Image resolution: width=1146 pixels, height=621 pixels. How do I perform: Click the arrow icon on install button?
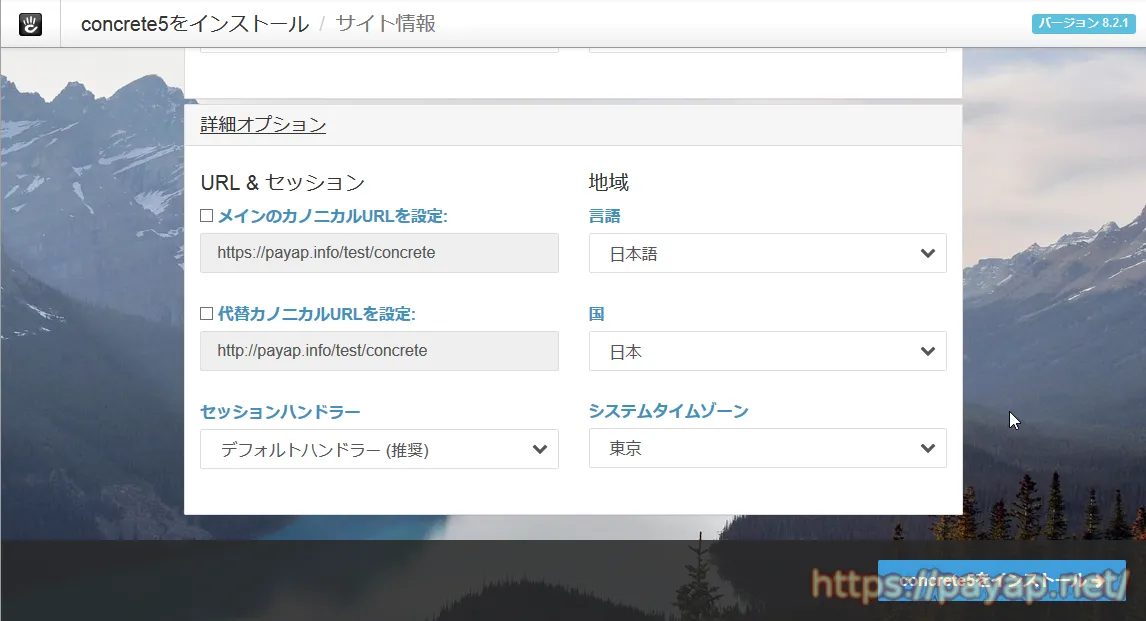click(1098, 581)
